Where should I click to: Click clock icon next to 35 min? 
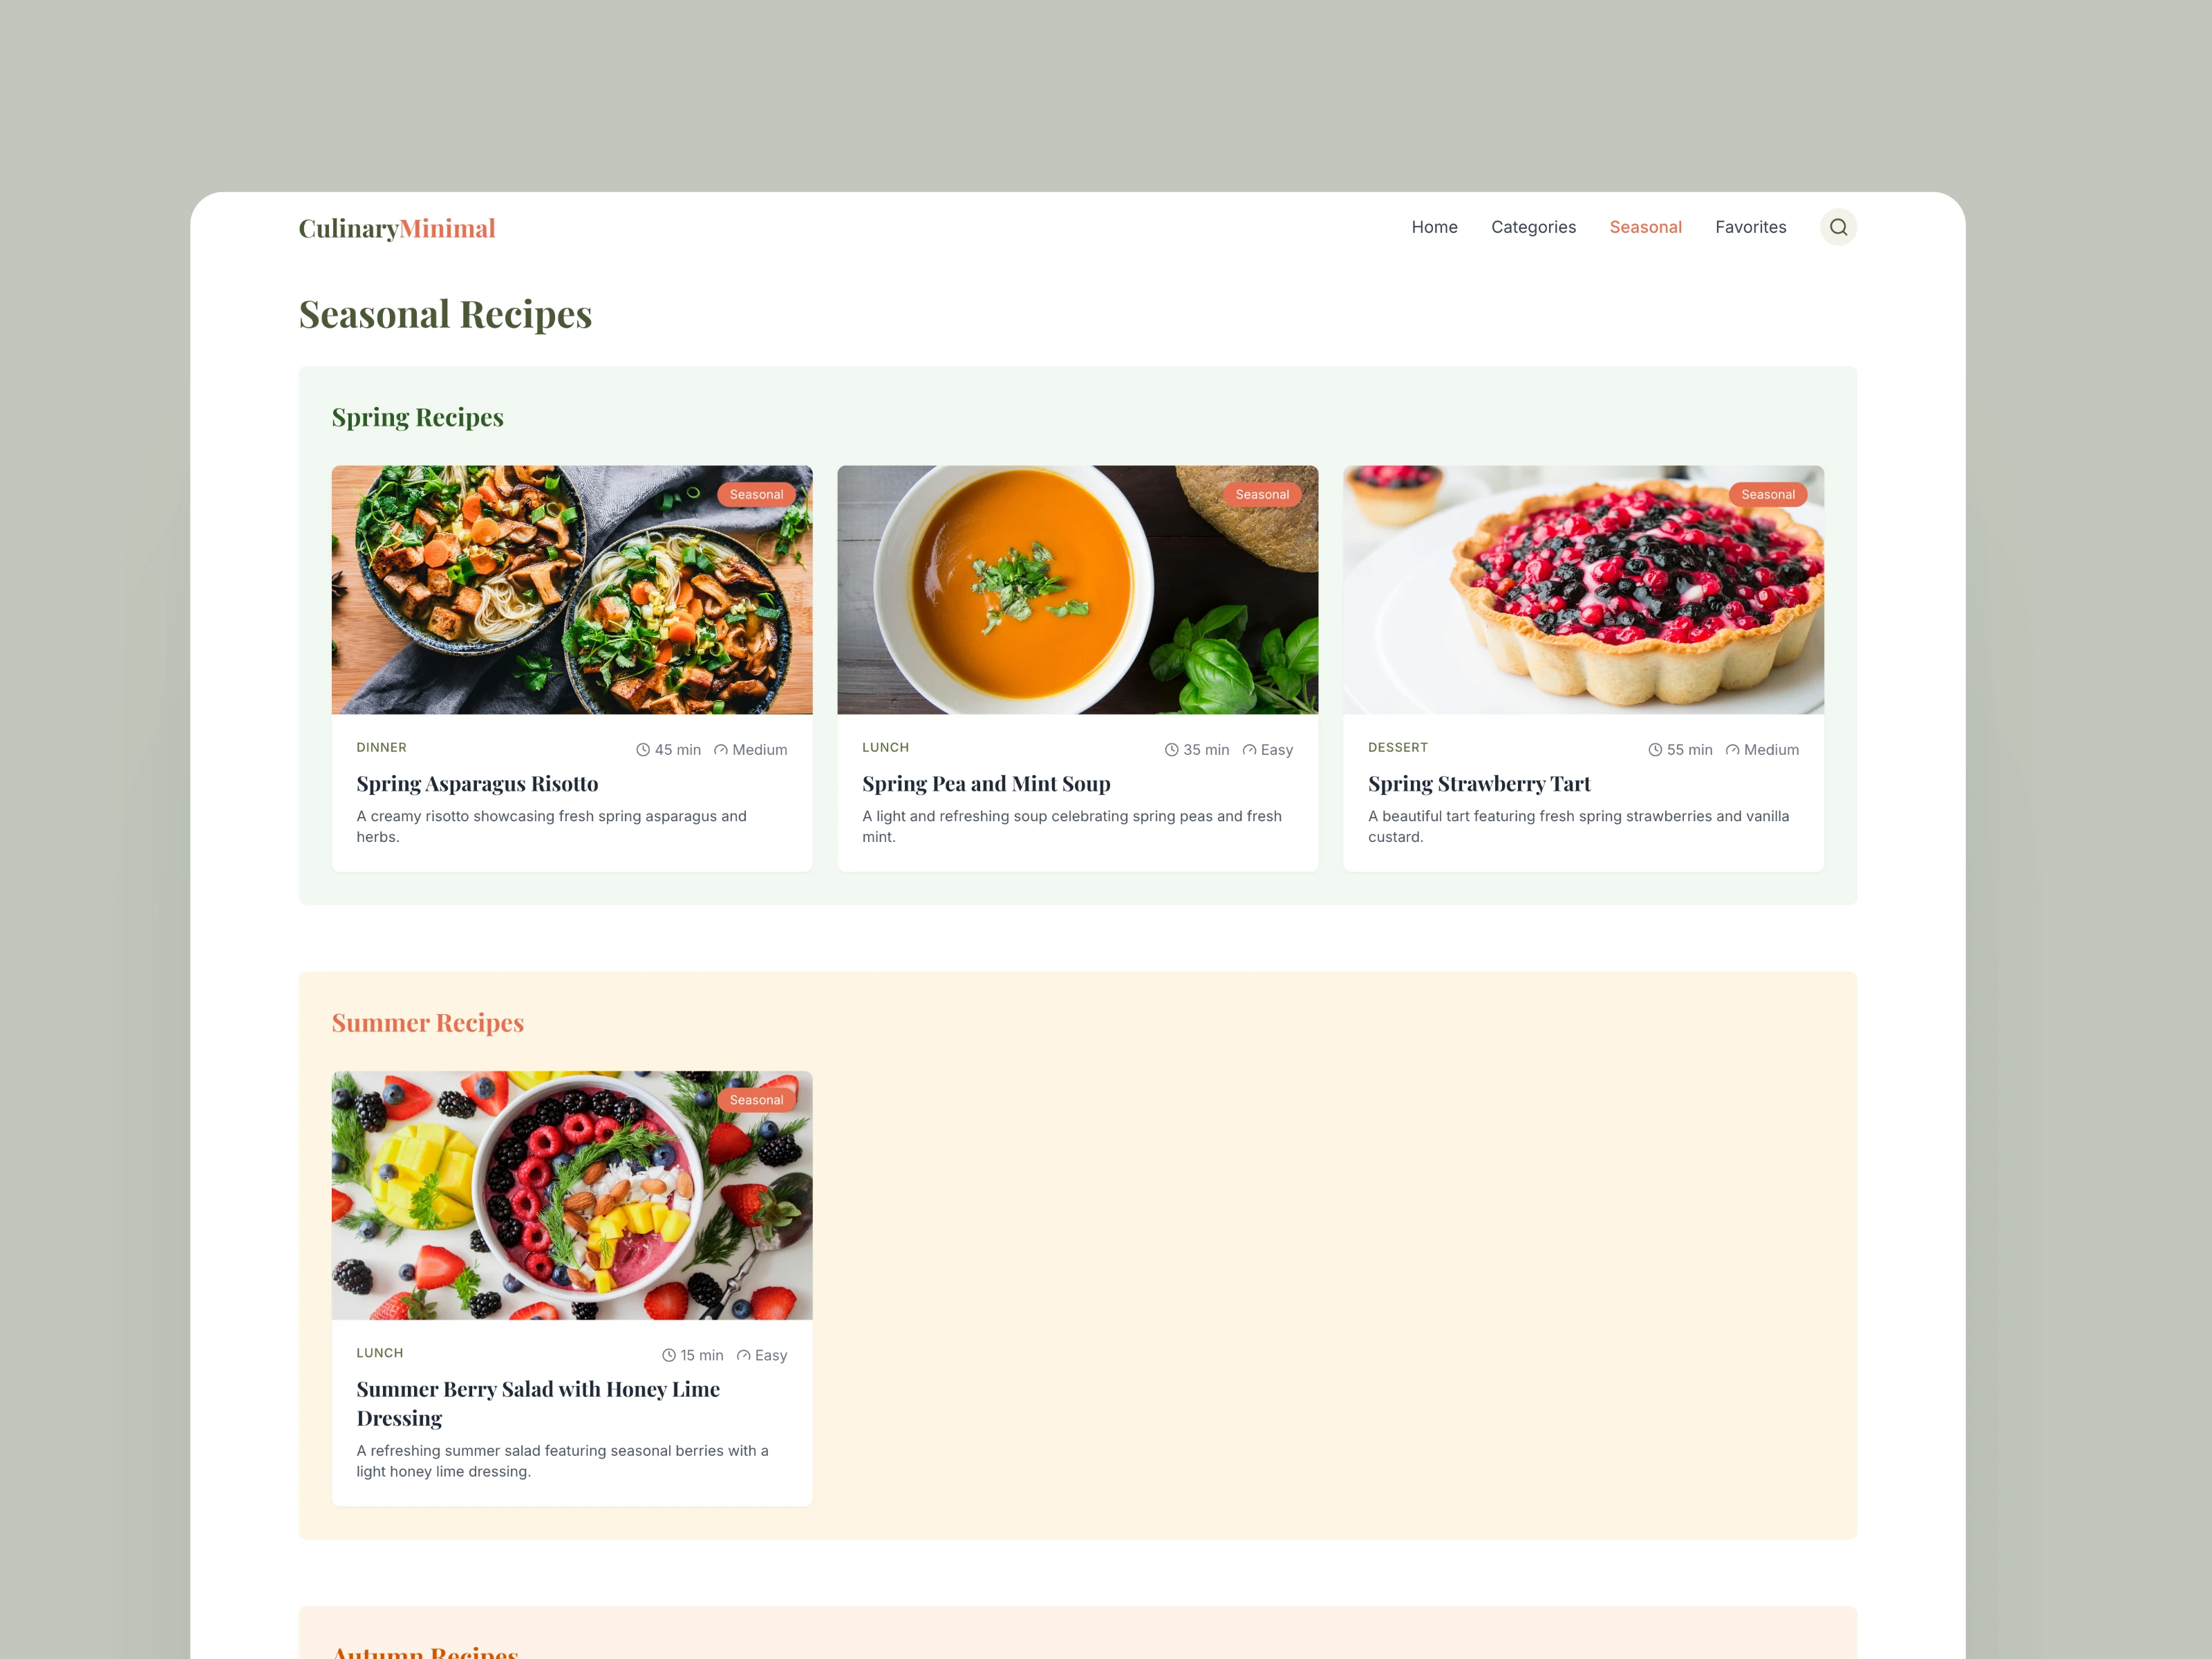tap(1172, 750)
